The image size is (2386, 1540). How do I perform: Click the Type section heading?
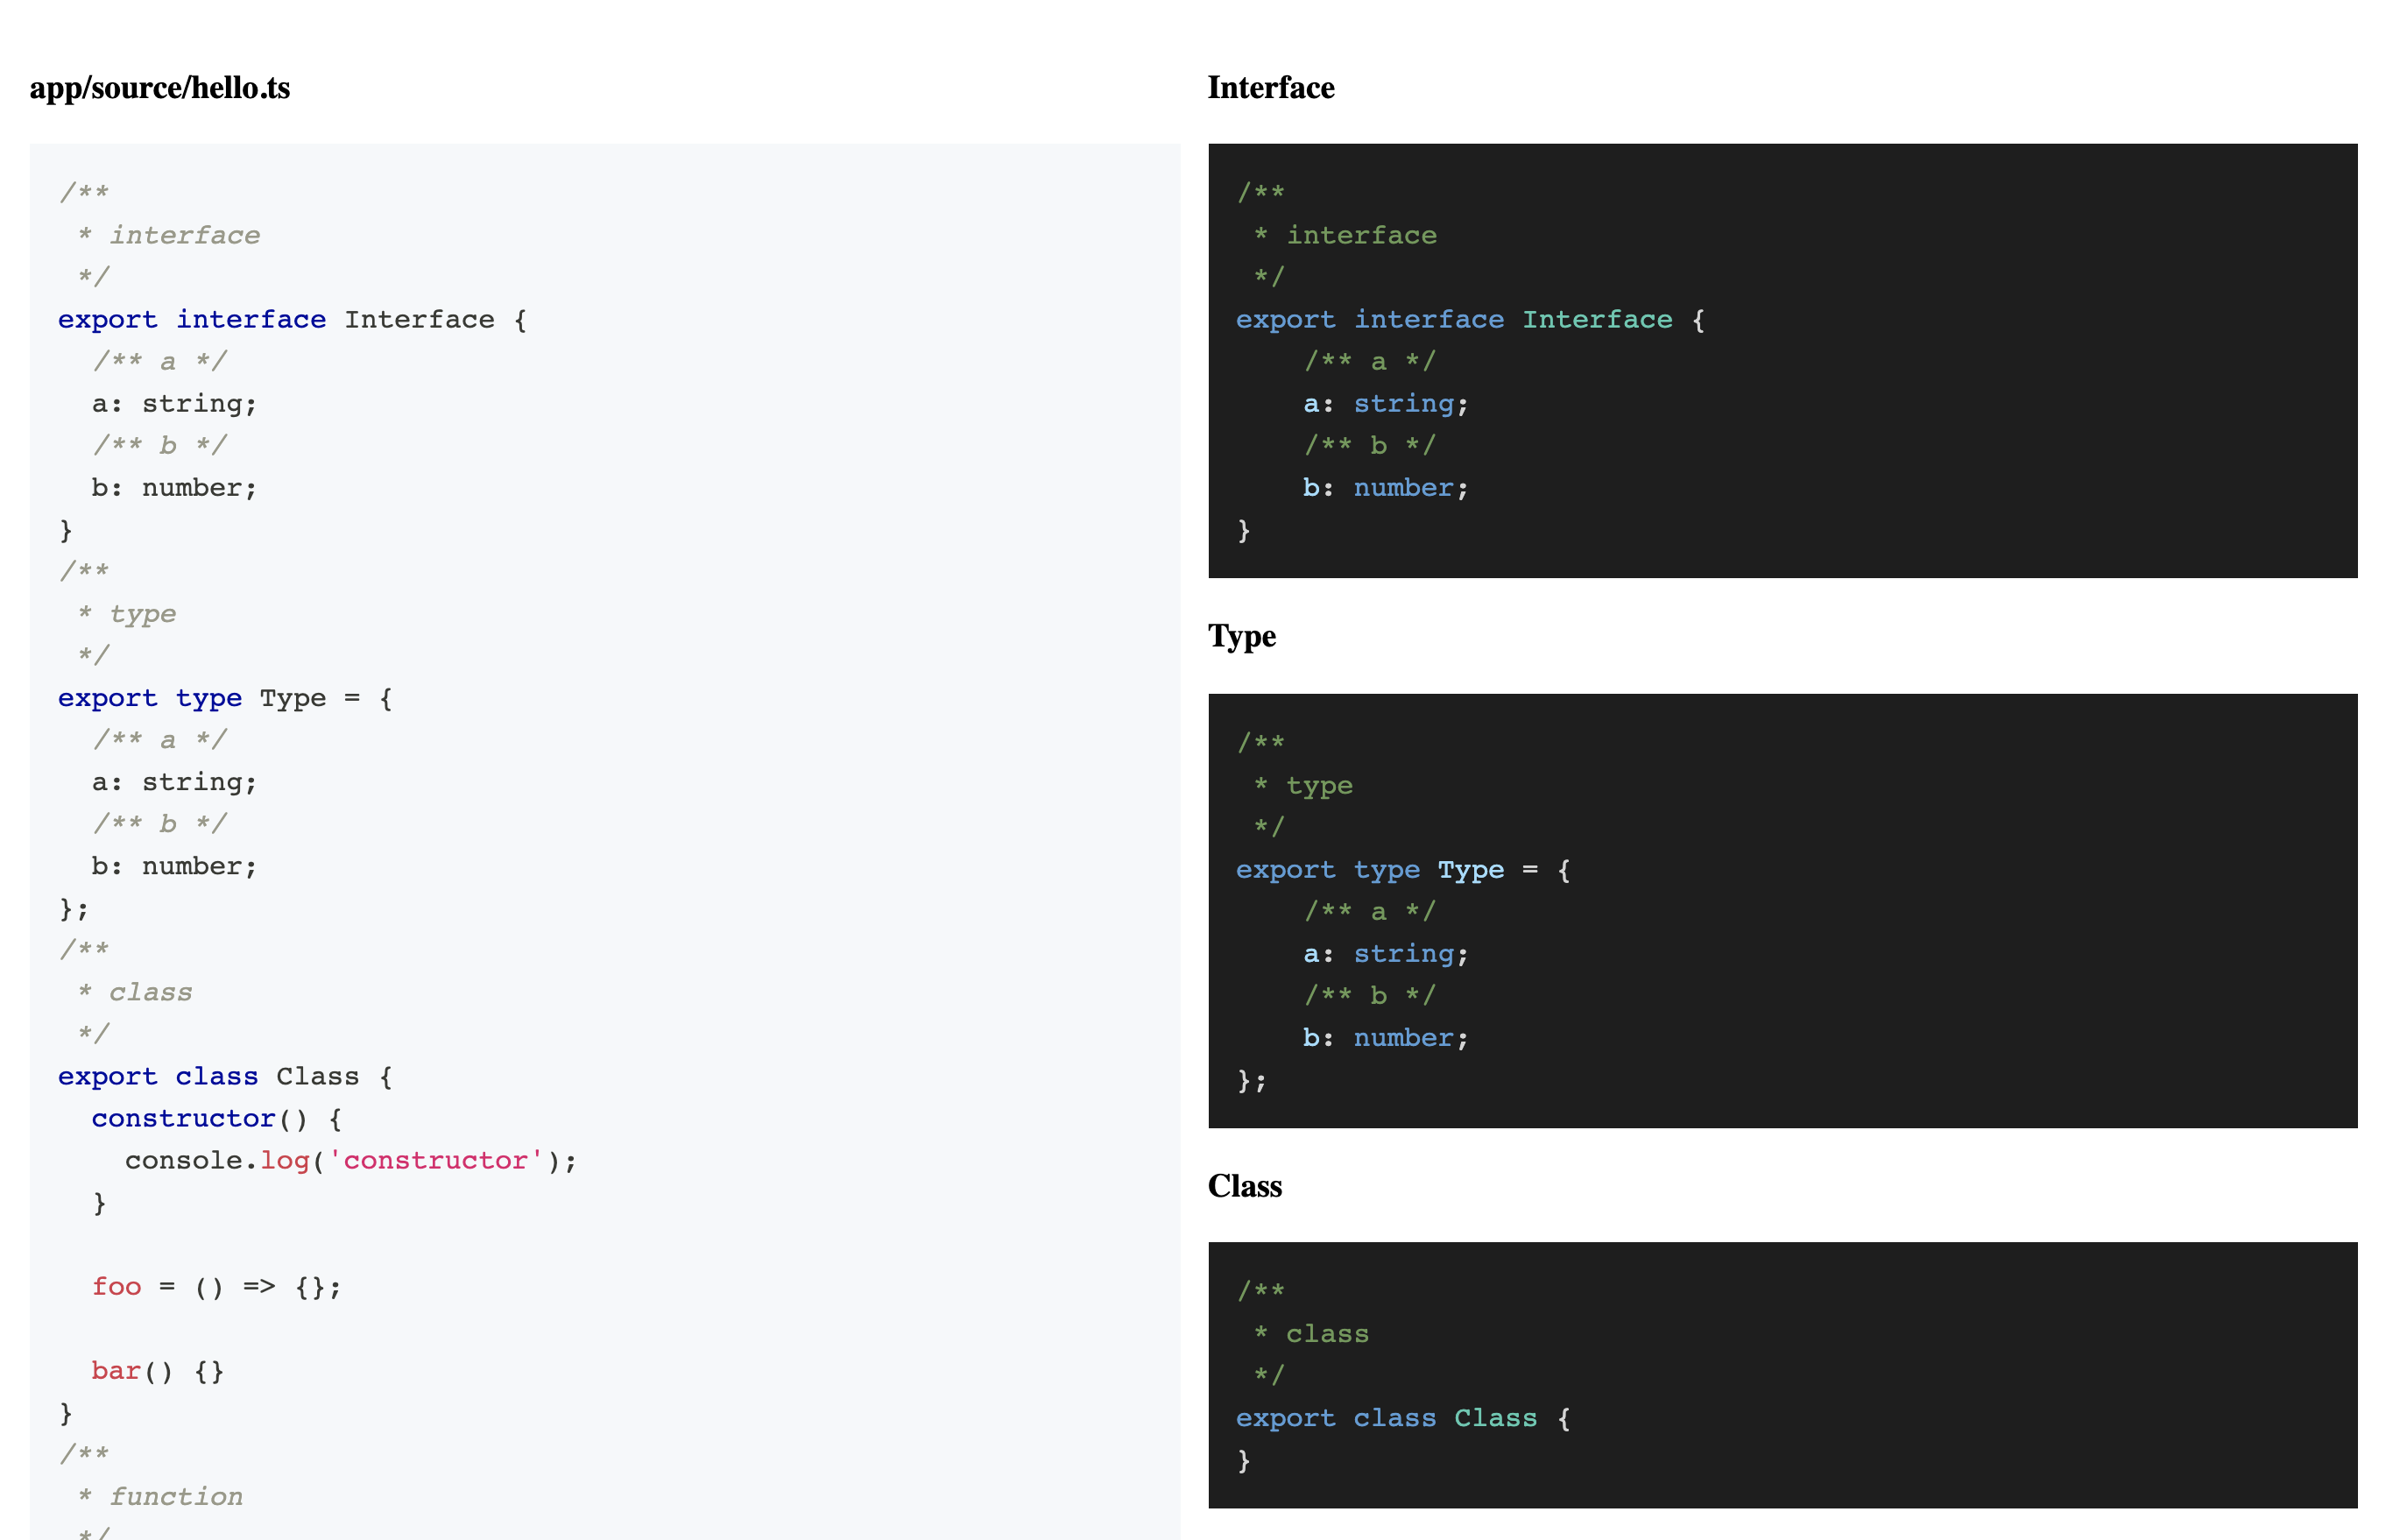pyautogui.click(x=1241, y=636)
